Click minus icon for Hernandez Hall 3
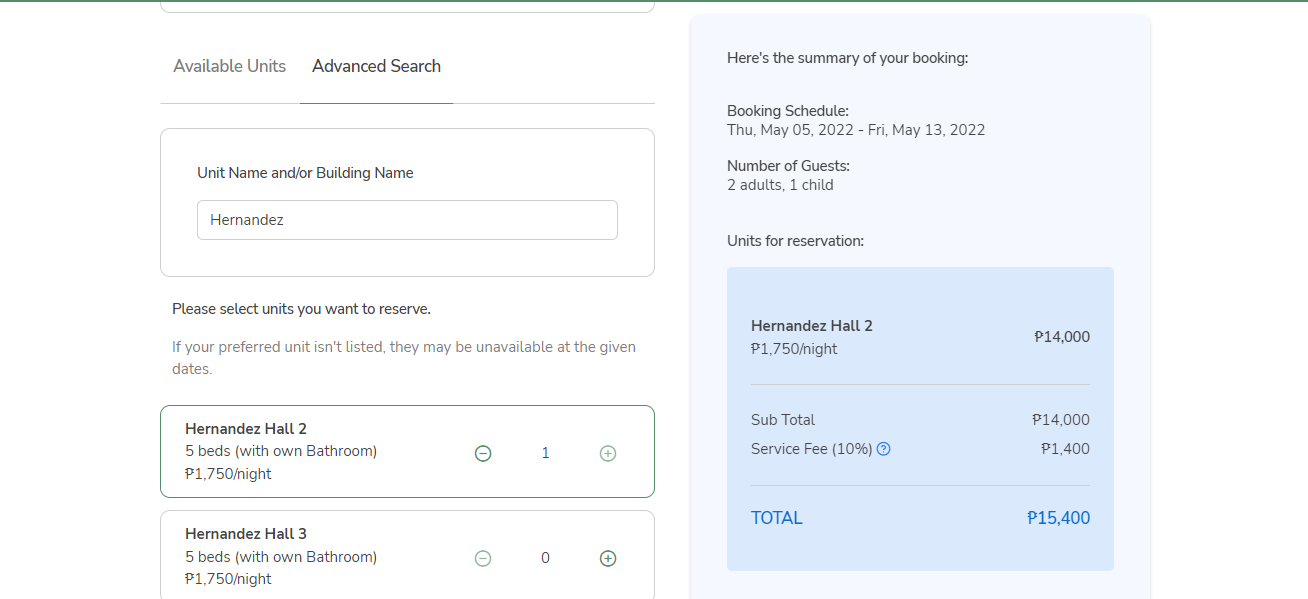Image resolution: width=1308 pixels, height=599 pixels. (483, 558)
